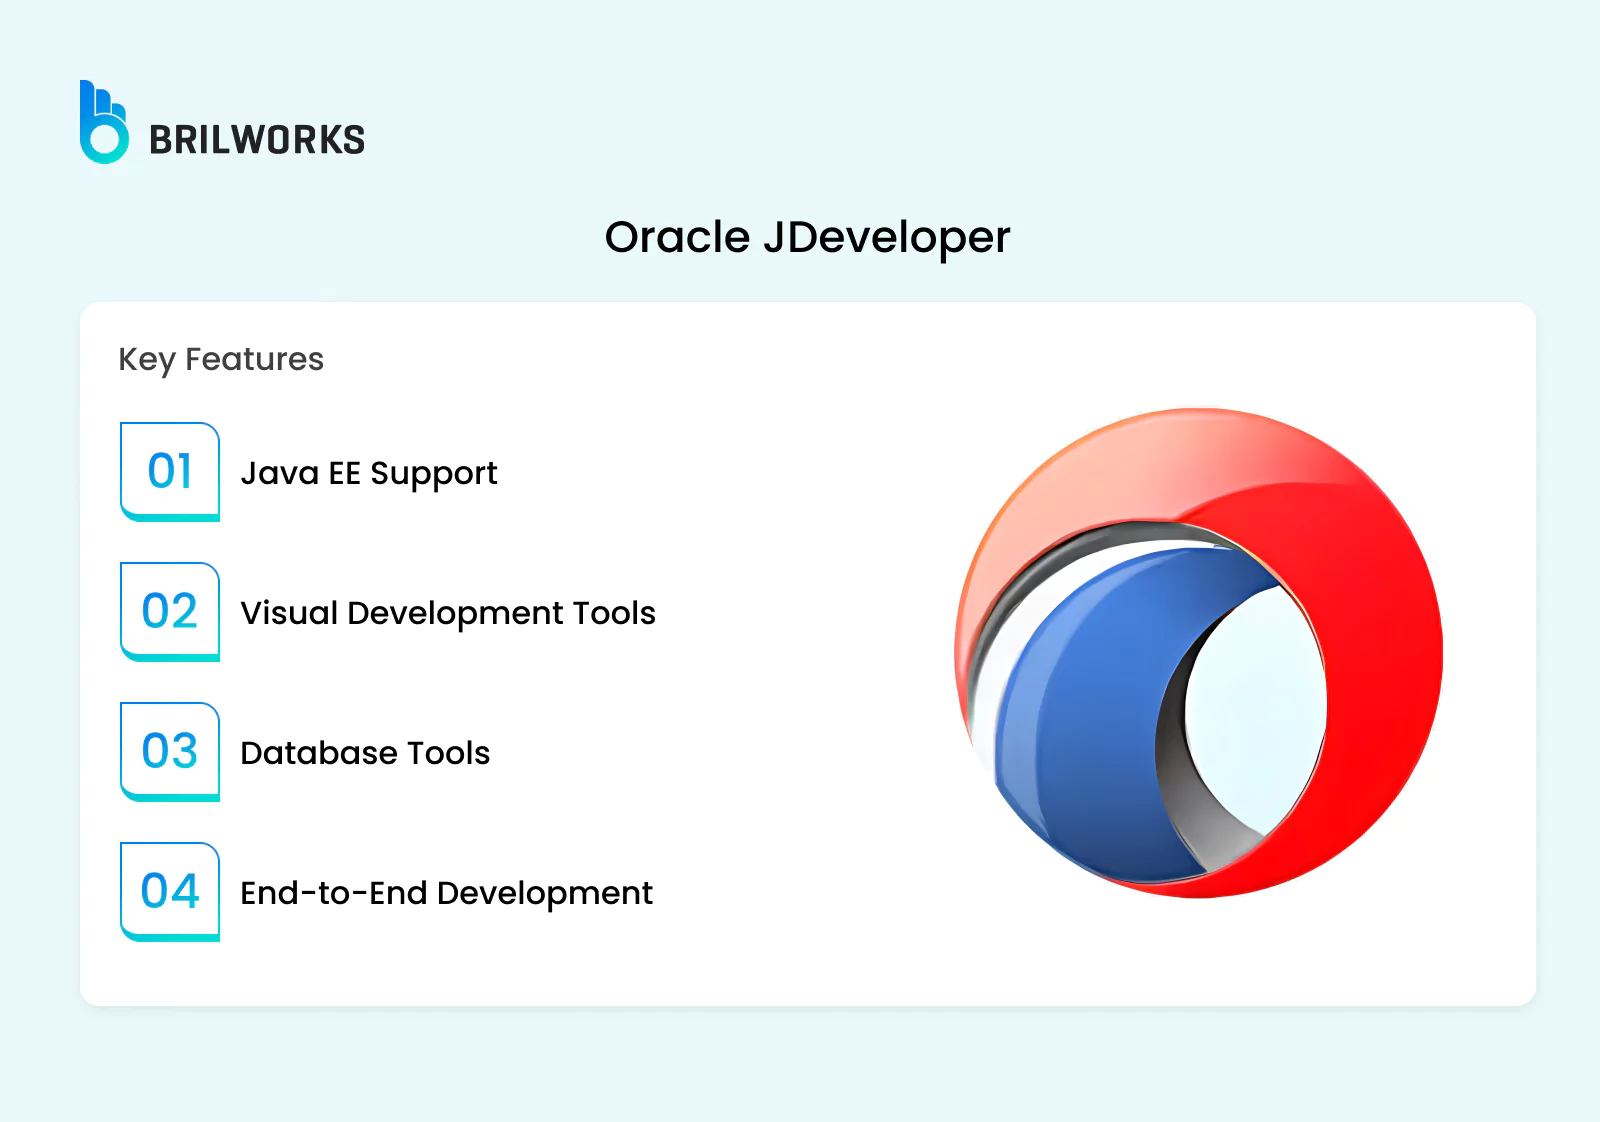
Task: Click the numbered badge 01
Action: point(168,470)
